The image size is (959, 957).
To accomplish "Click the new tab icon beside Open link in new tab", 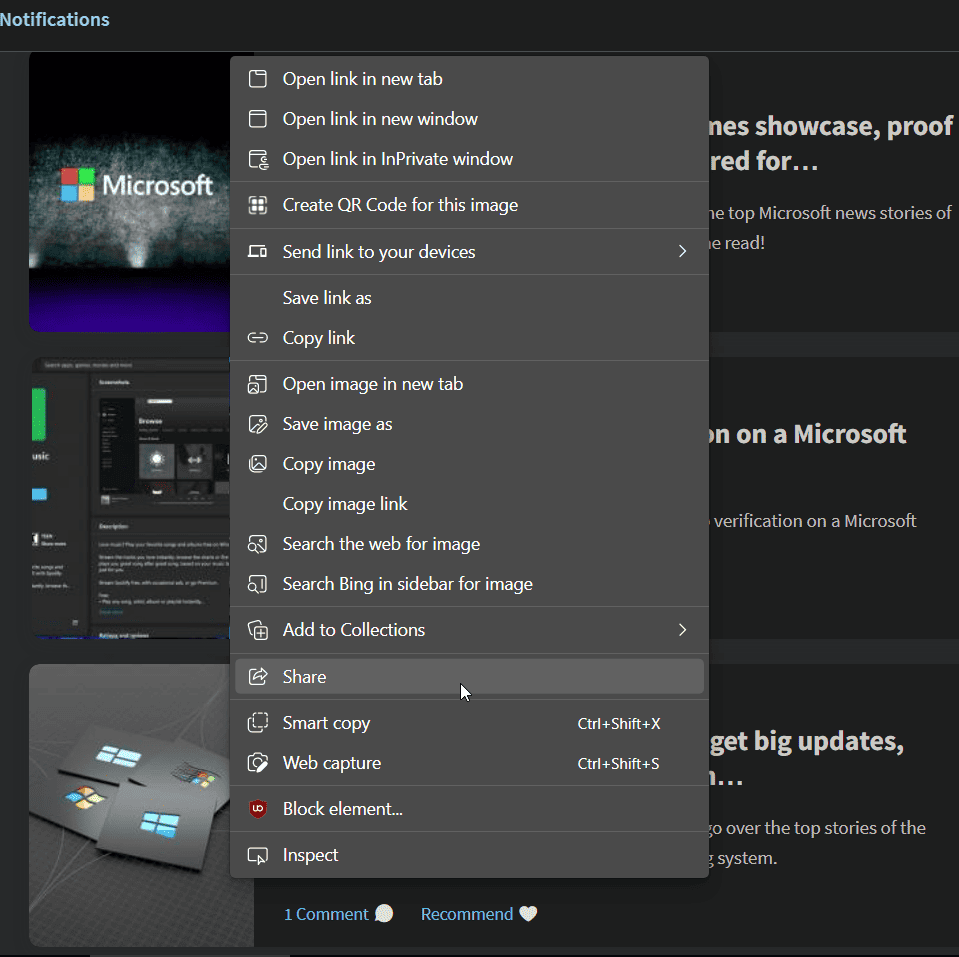I will pyautogui.click(x=257, y=79).
